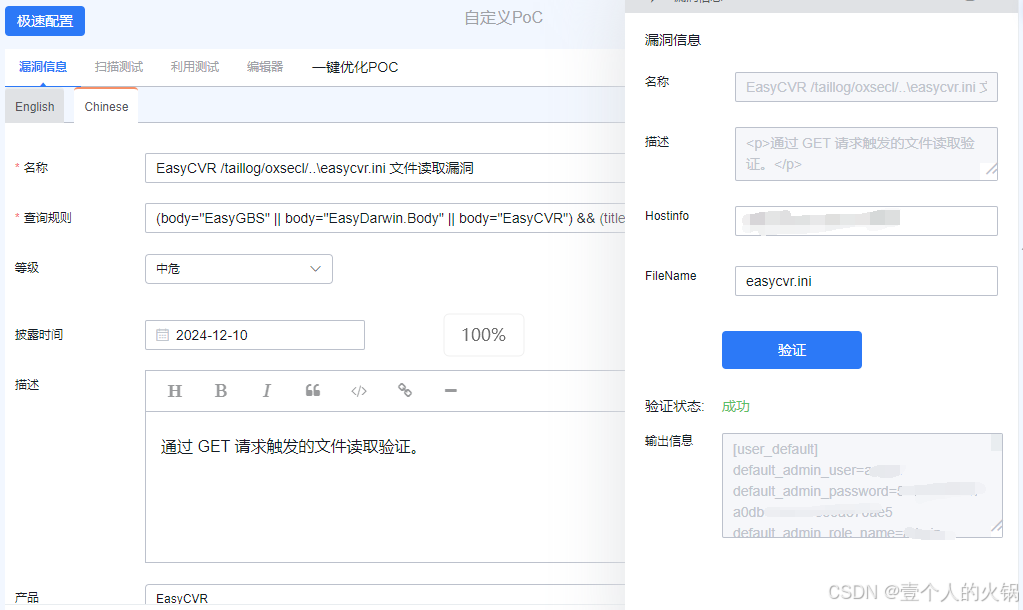Click the 自定义PoC title text

tap(503, 18)
